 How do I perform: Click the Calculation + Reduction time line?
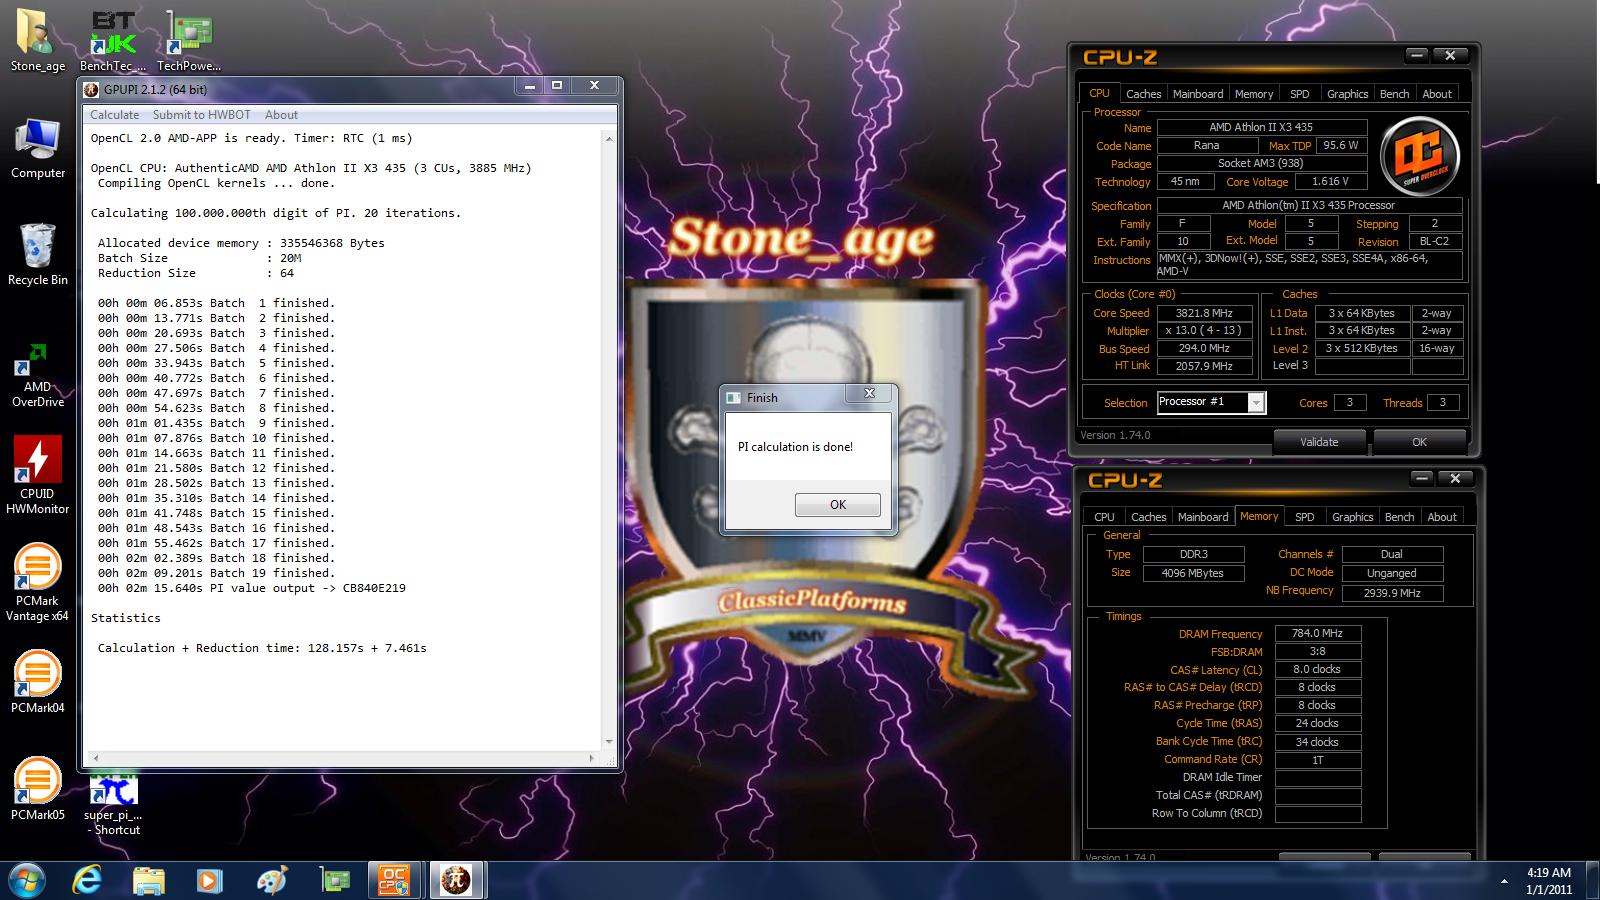point(262,648)
